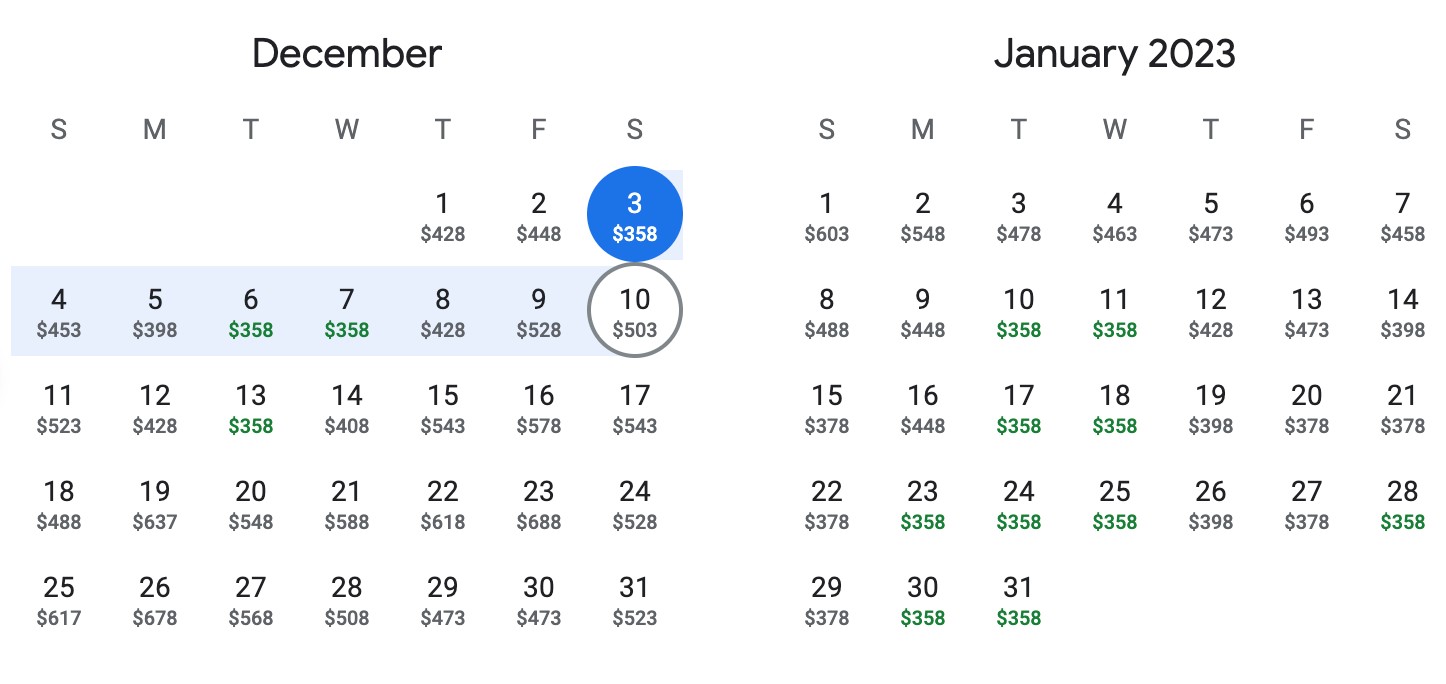This screenshot has height=684, width=1446.
Task: Pick December 31 at $523
Action: click(634, 599)
